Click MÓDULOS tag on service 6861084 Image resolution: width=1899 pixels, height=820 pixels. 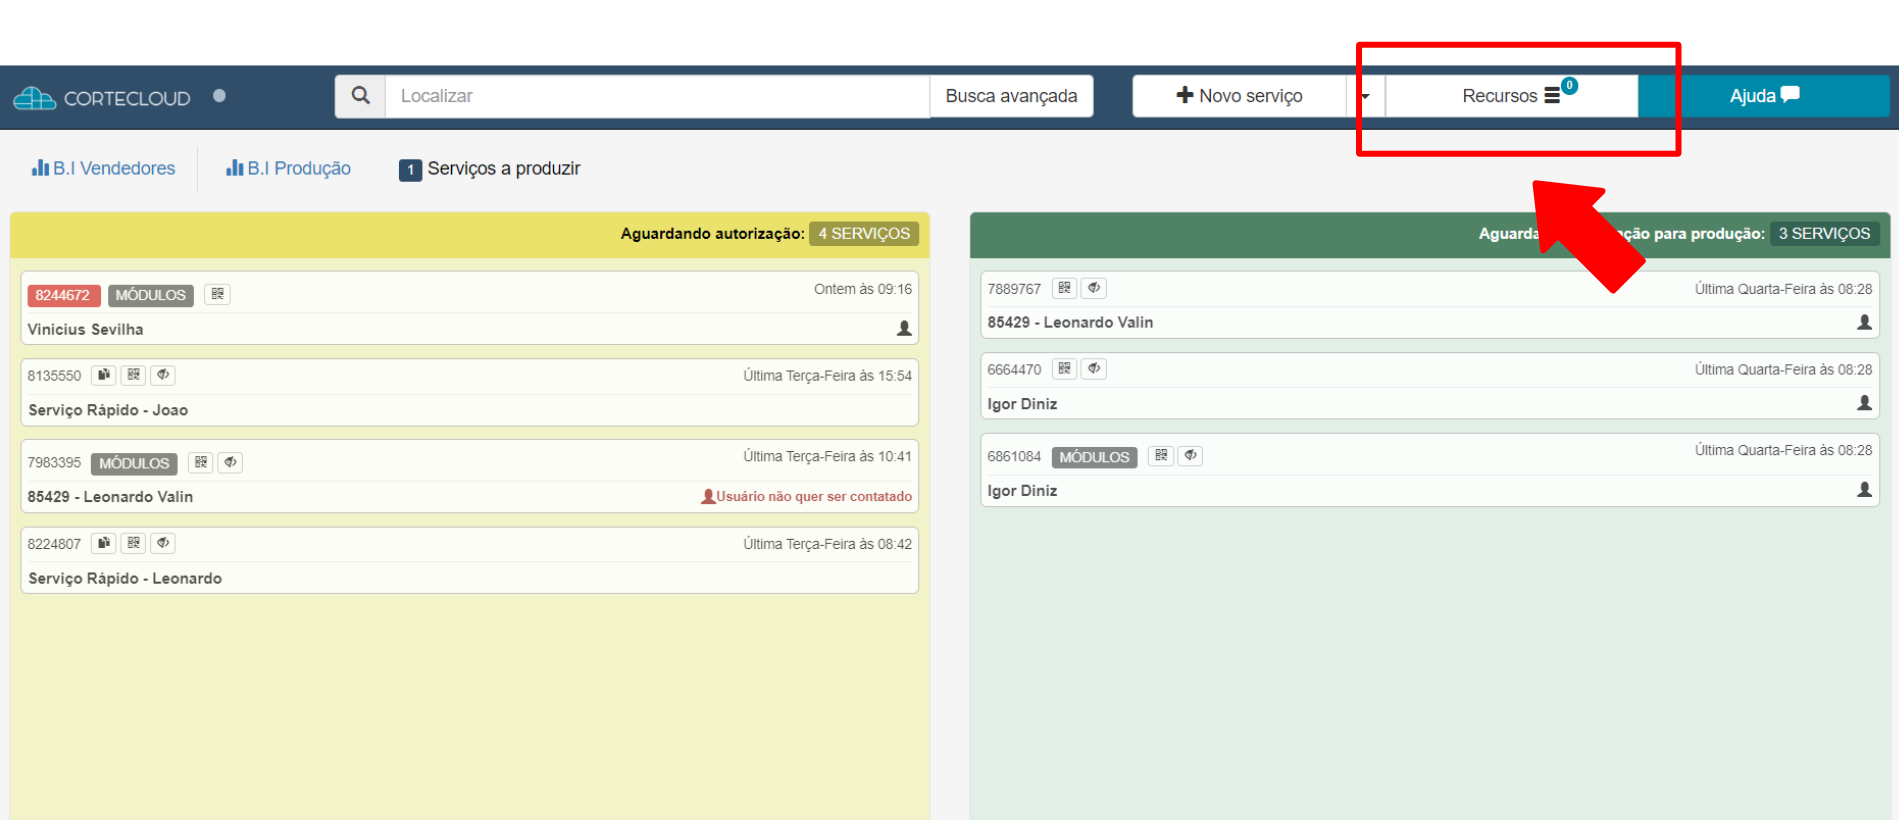point(1094,457)
